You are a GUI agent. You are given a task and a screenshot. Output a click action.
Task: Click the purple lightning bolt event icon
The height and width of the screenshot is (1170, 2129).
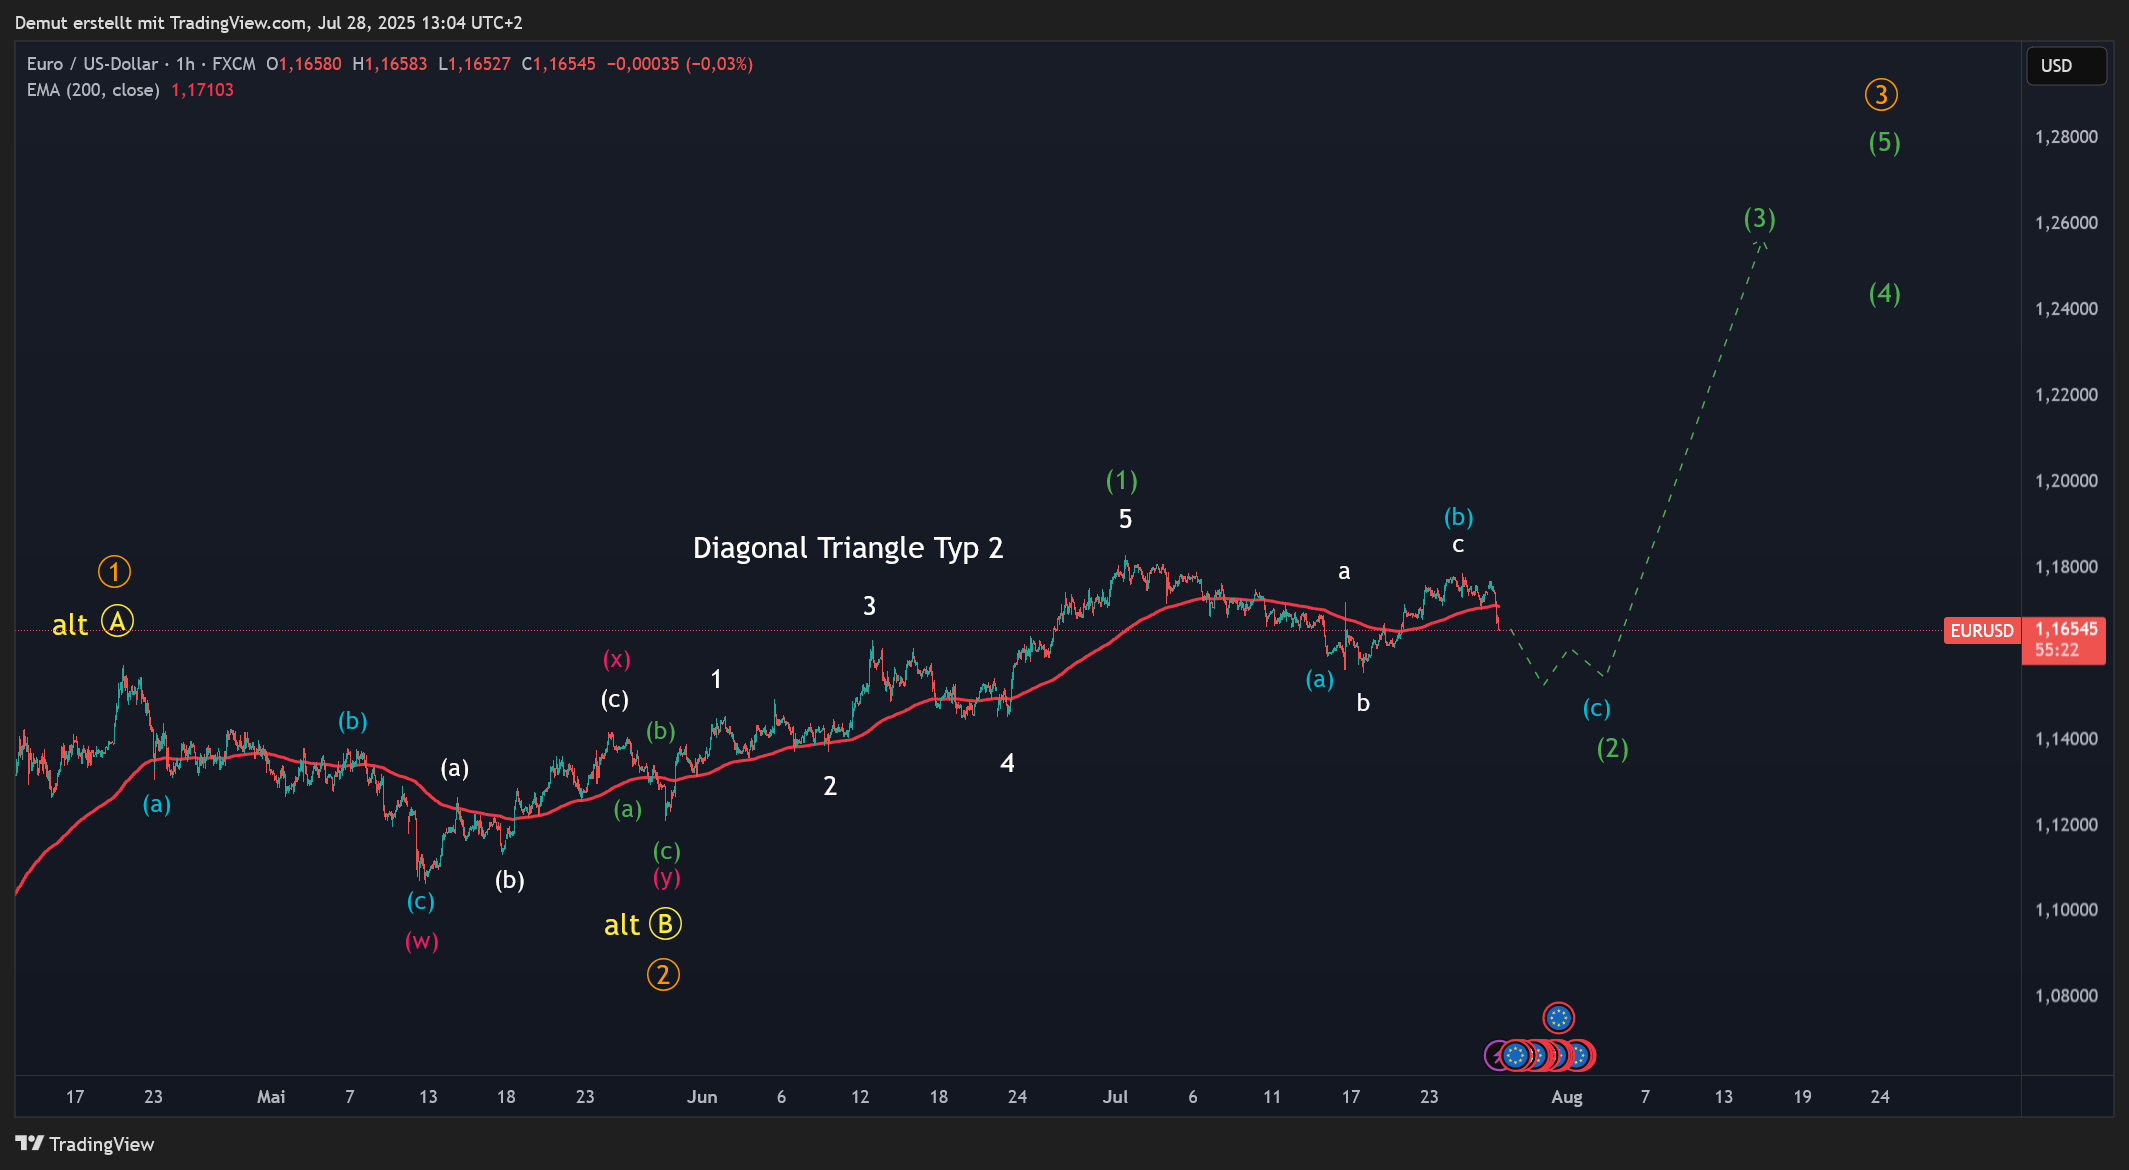pos(1495,1055)
